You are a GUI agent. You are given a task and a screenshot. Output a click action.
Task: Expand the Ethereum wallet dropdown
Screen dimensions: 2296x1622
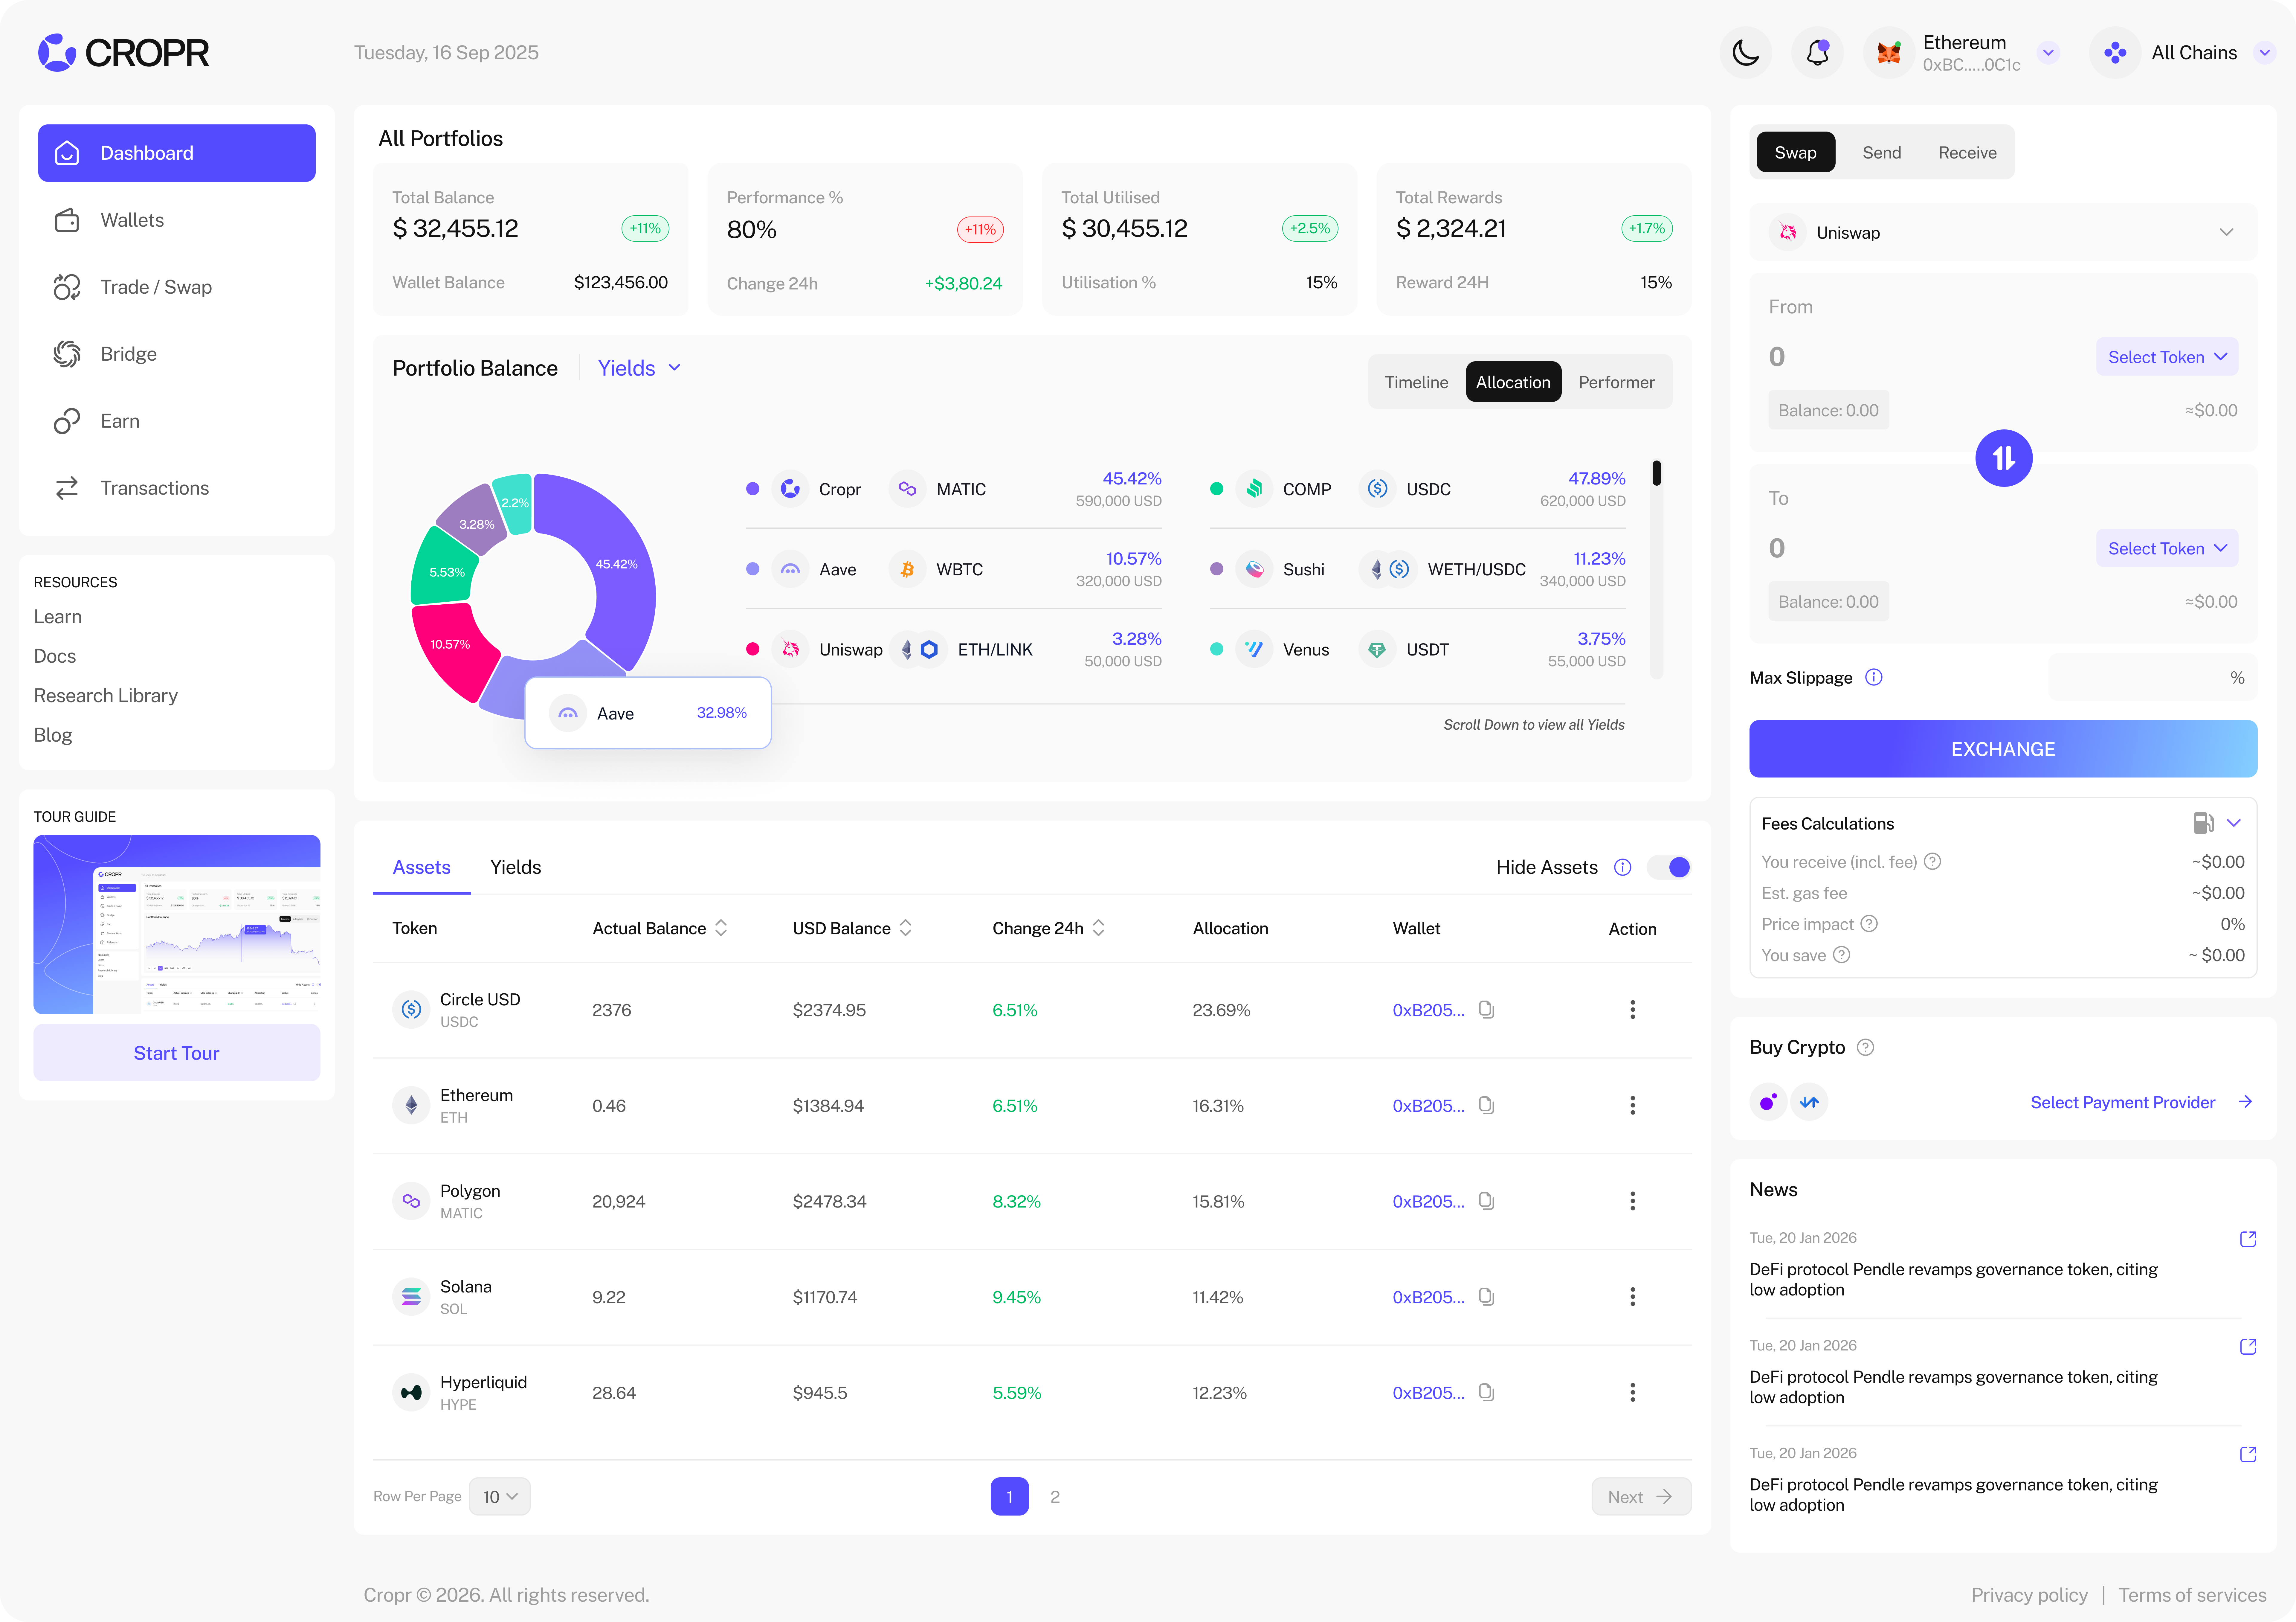[2048, 53]
